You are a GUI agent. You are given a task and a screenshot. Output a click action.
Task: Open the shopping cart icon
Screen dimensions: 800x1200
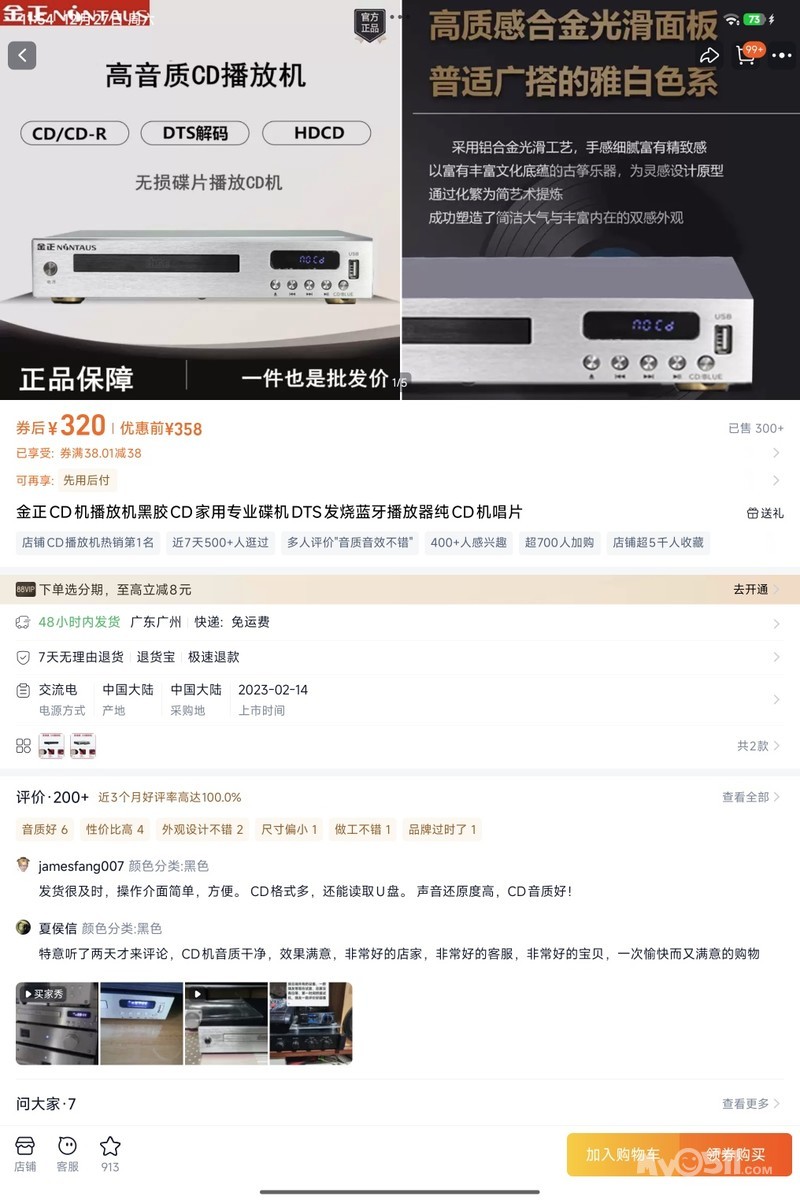[747, 55]
